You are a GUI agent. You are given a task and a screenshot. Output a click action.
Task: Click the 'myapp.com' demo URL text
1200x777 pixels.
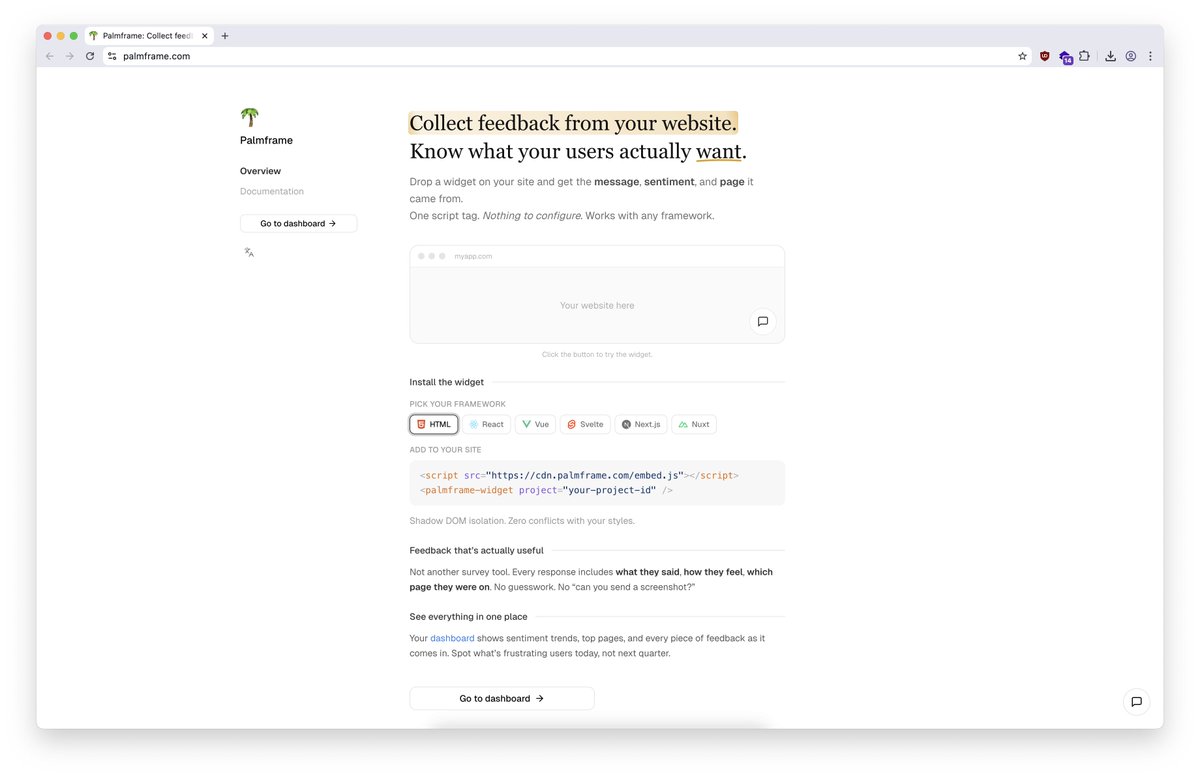pyautogui.click(x=473, y=256)
